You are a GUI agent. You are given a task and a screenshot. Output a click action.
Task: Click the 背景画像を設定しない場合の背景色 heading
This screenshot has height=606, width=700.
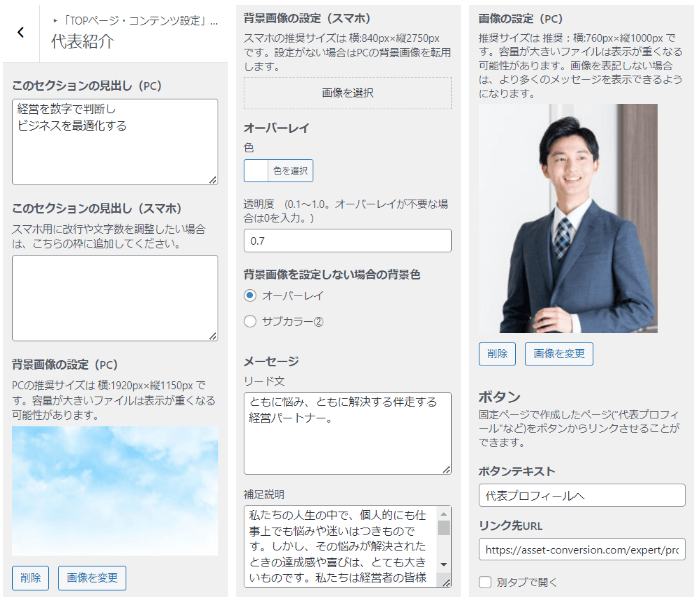tap(332, 274)
